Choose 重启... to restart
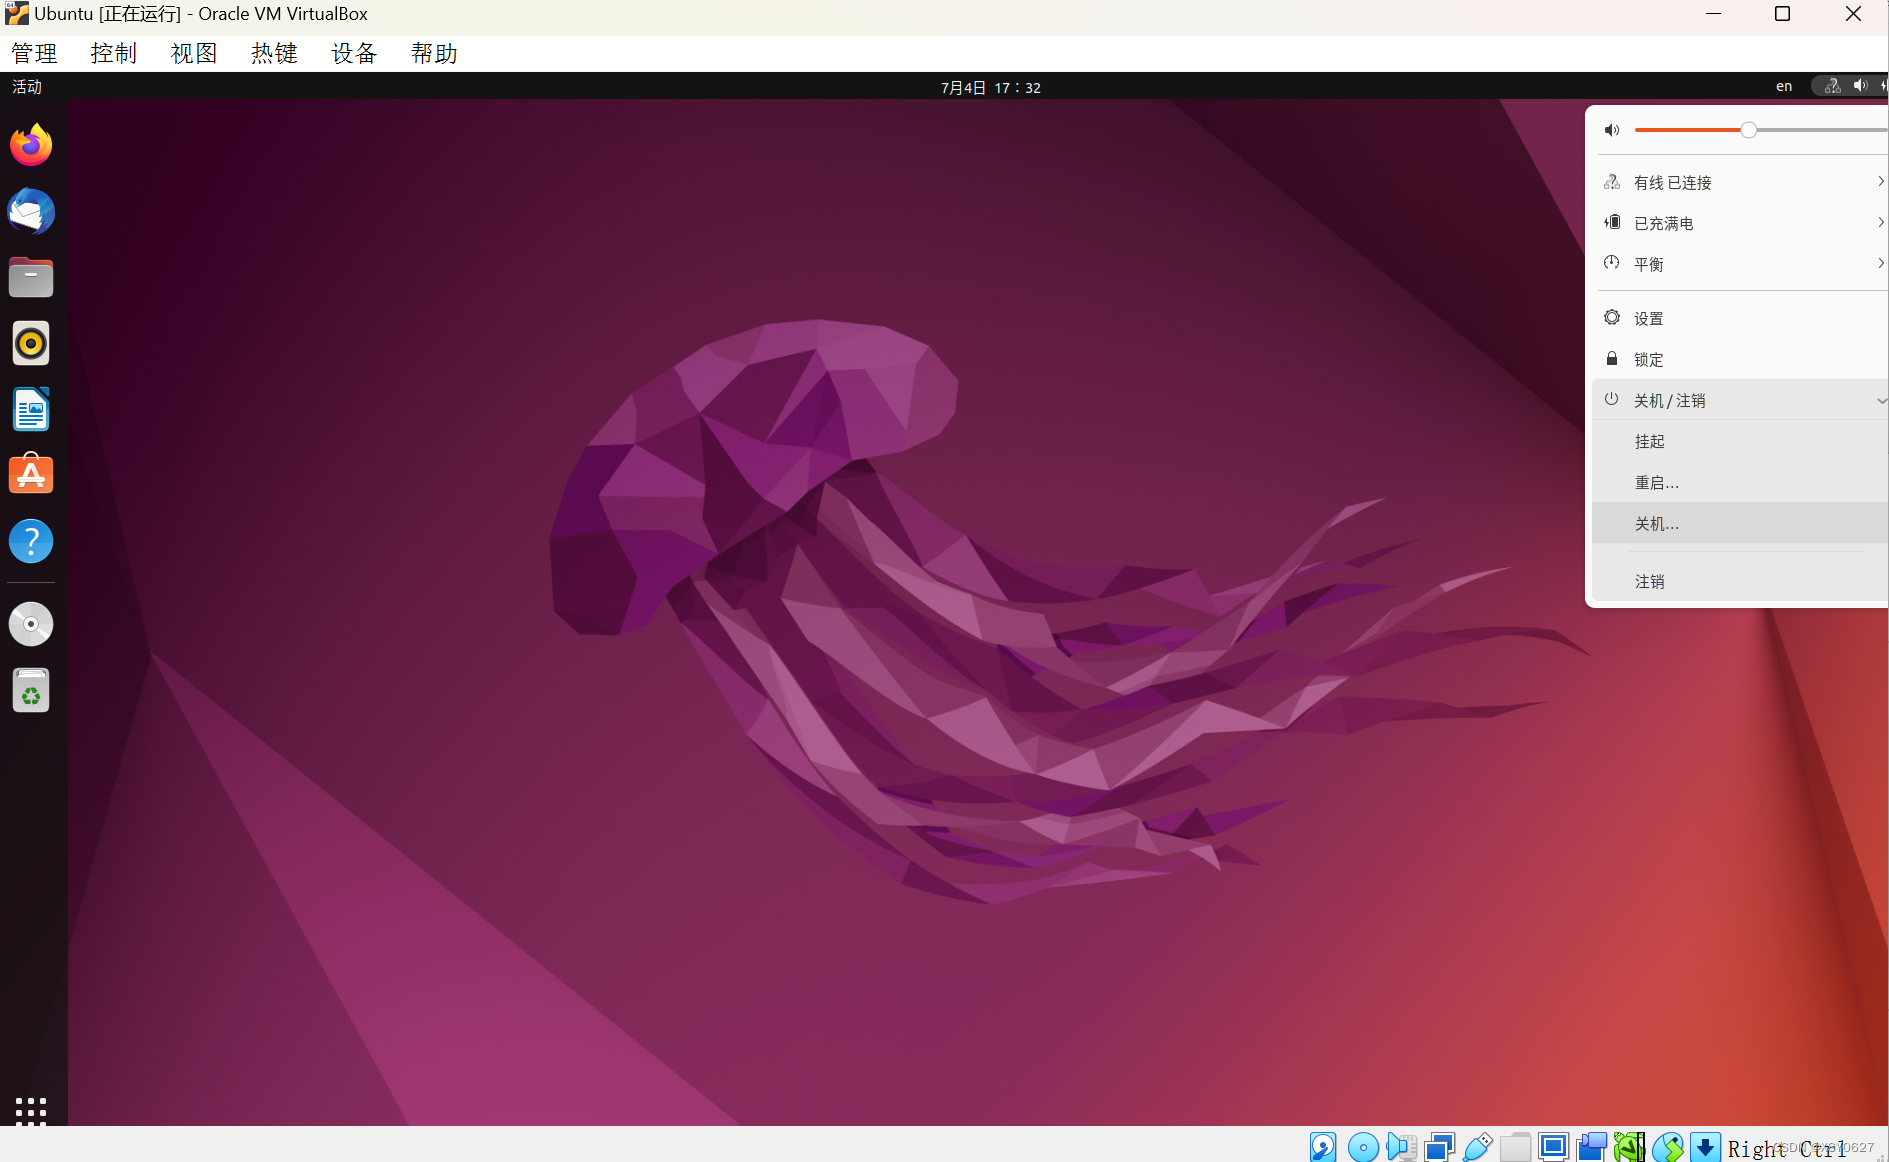The width and height of the screenshot is (1889, 1162). [1740, 482]
